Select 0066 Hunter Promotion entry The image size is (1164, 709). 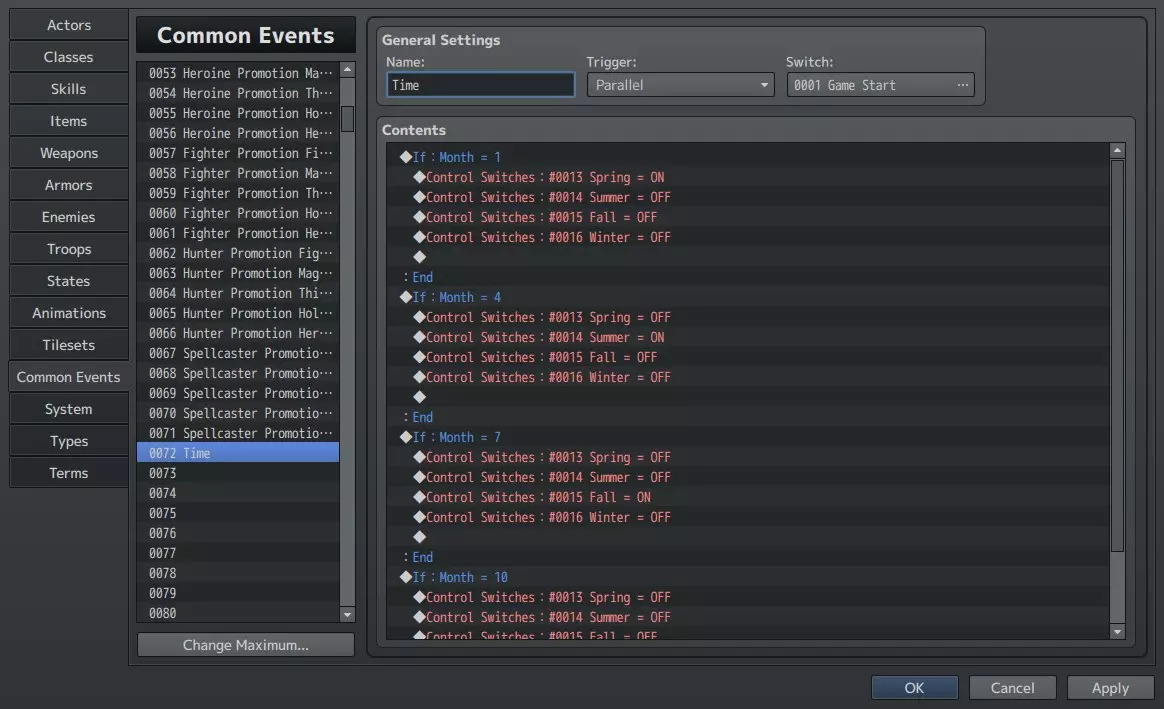point(238,333)
